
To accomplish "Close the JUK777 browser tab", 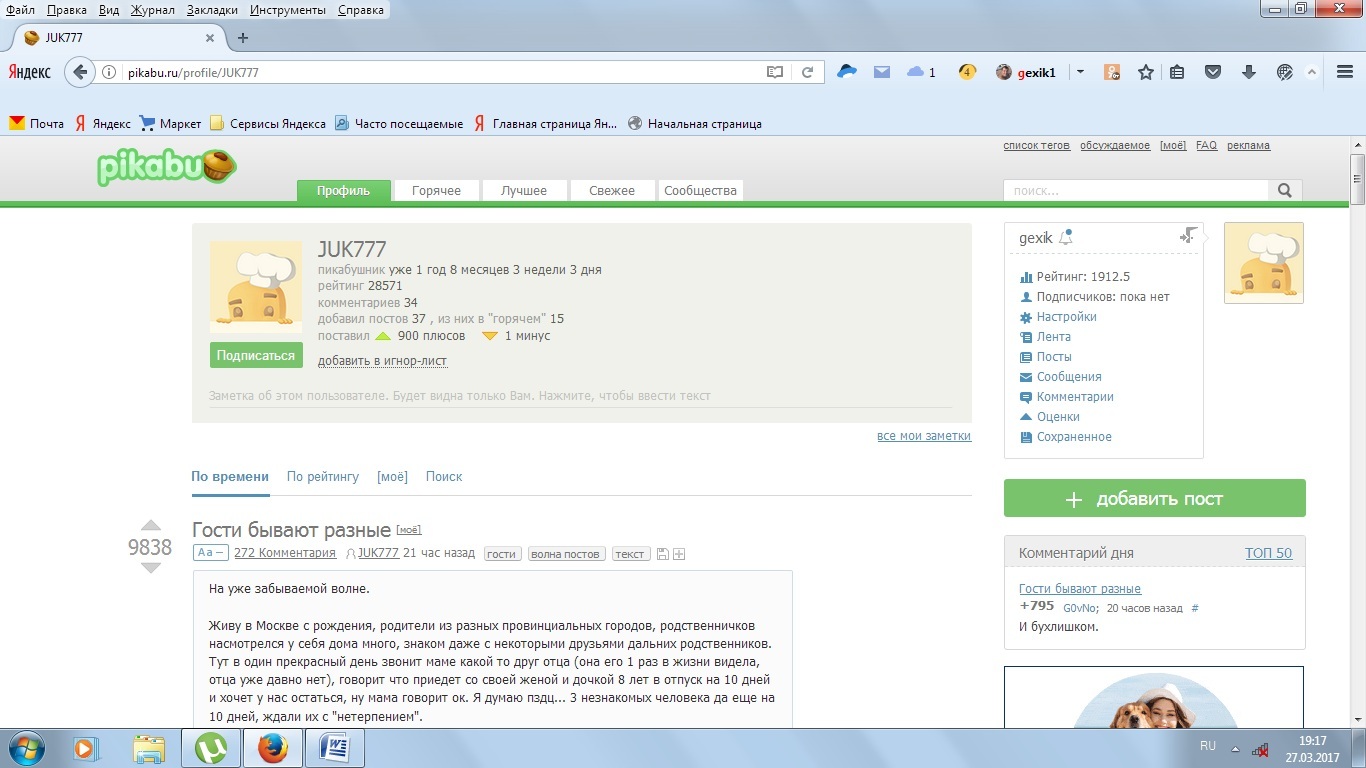I will click(x=210, y=38).
